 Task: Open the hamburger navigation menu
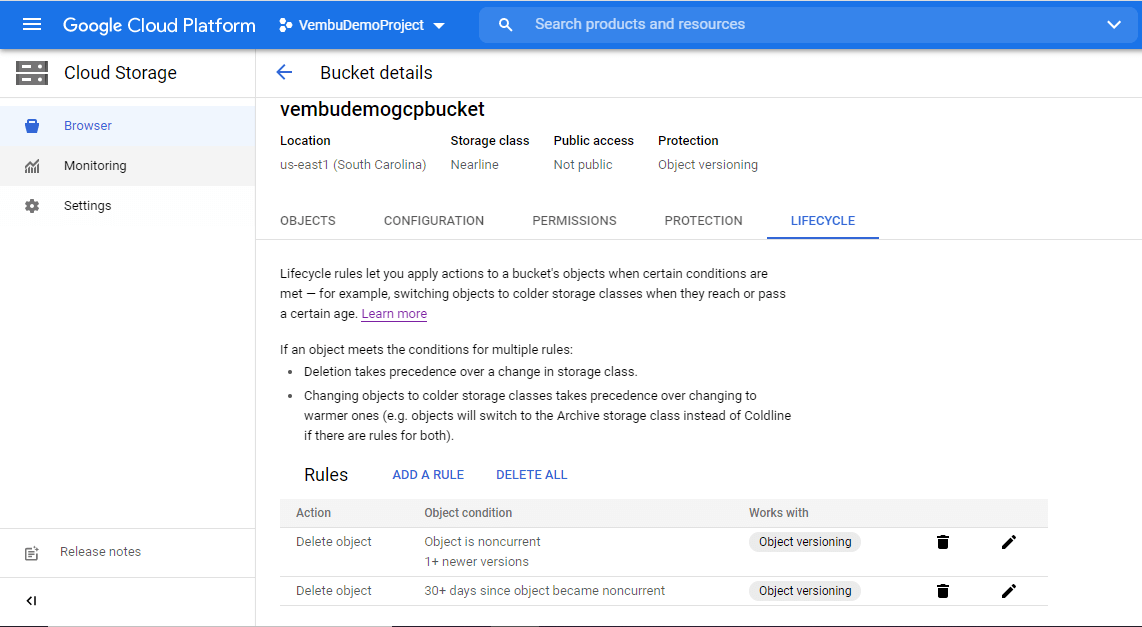tap(31, 25)
